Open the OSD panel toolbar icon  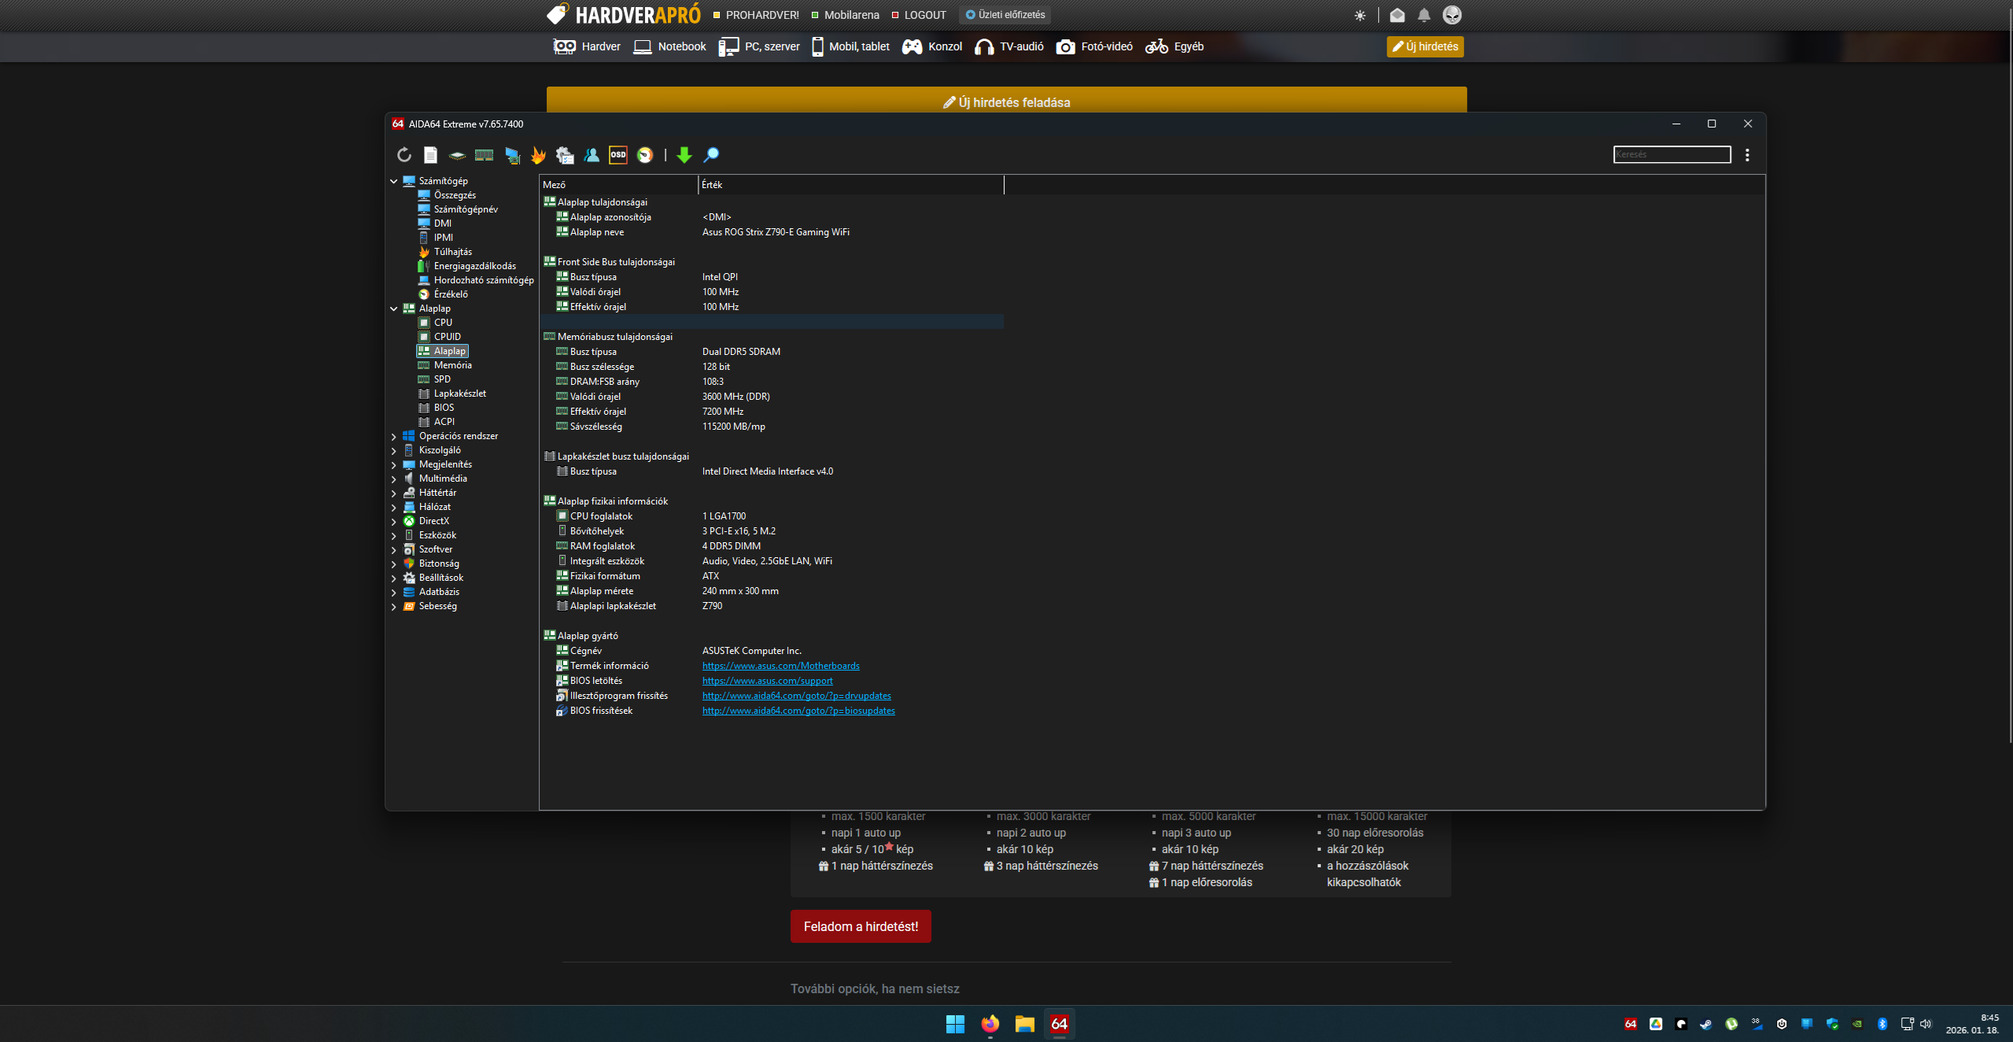click(618, 155)
